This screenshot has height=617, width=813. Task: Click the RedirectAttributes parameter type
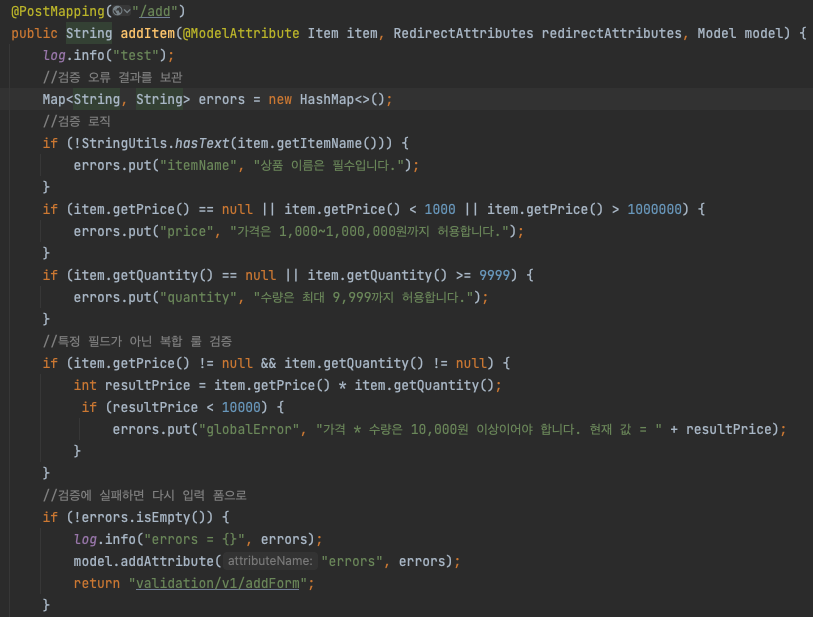tap(463, 33)
